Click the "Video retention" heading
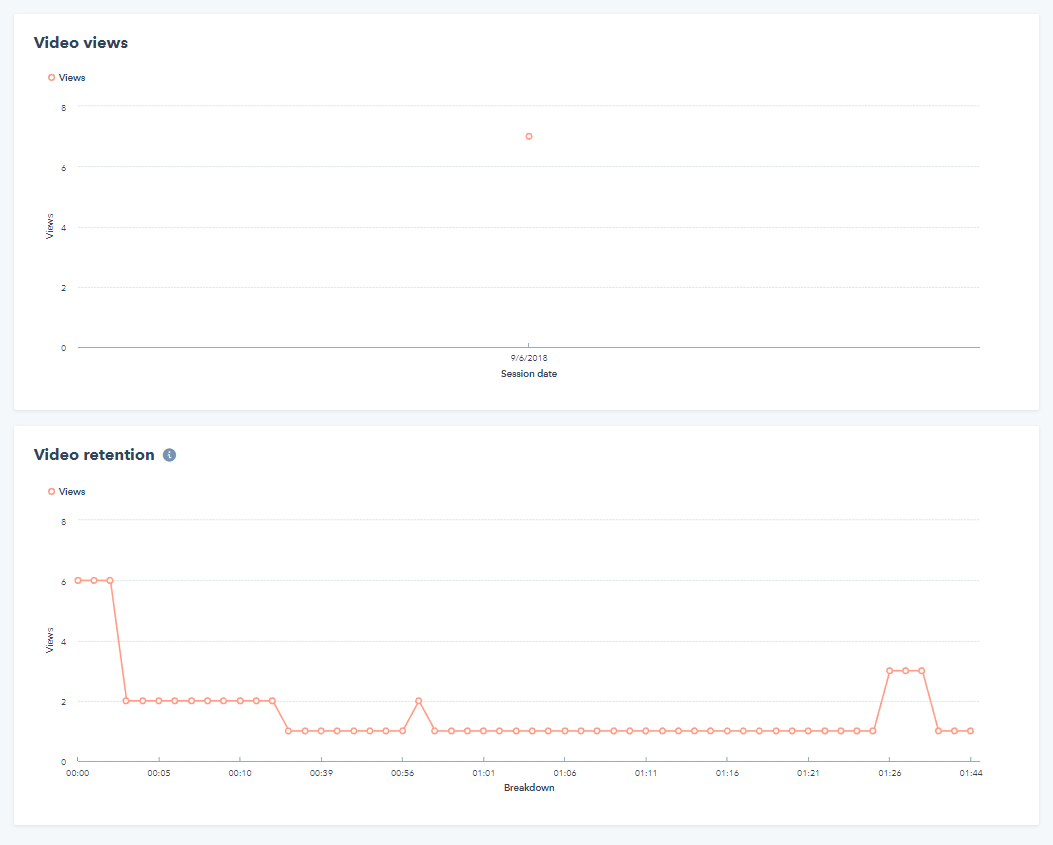Screen dimensions: 1053x845 tap(94, 455)
